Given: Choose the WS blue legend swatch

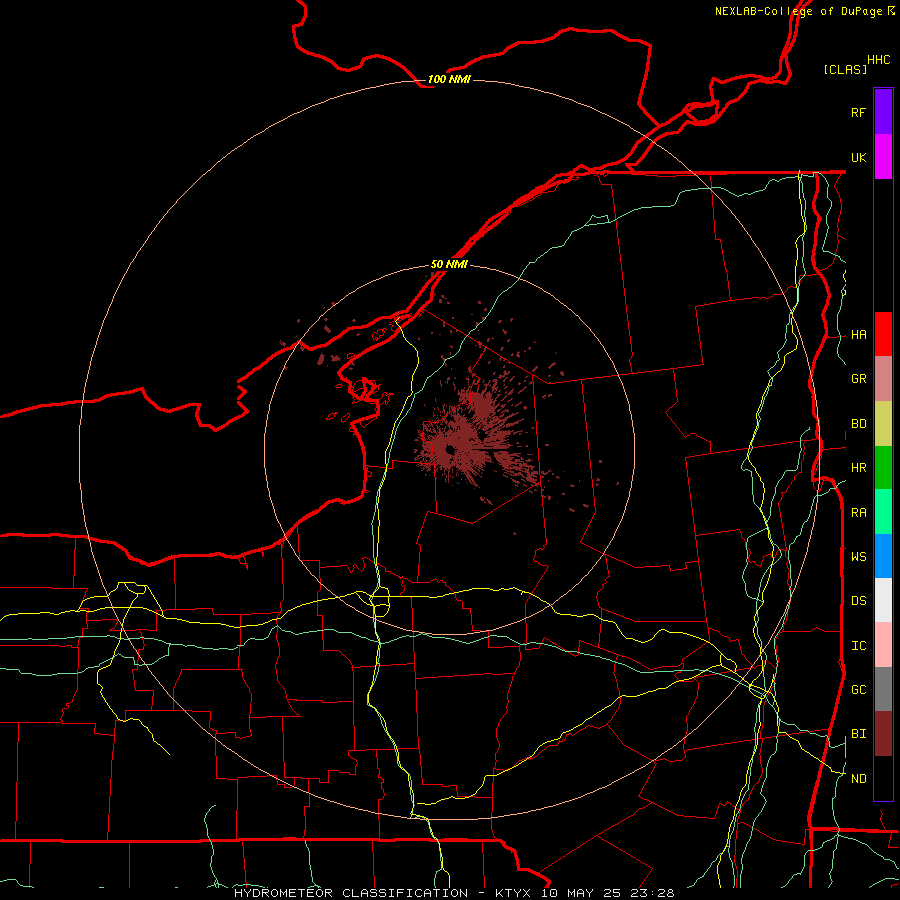Looking at the screenshot, I should [x=883, y=556].
